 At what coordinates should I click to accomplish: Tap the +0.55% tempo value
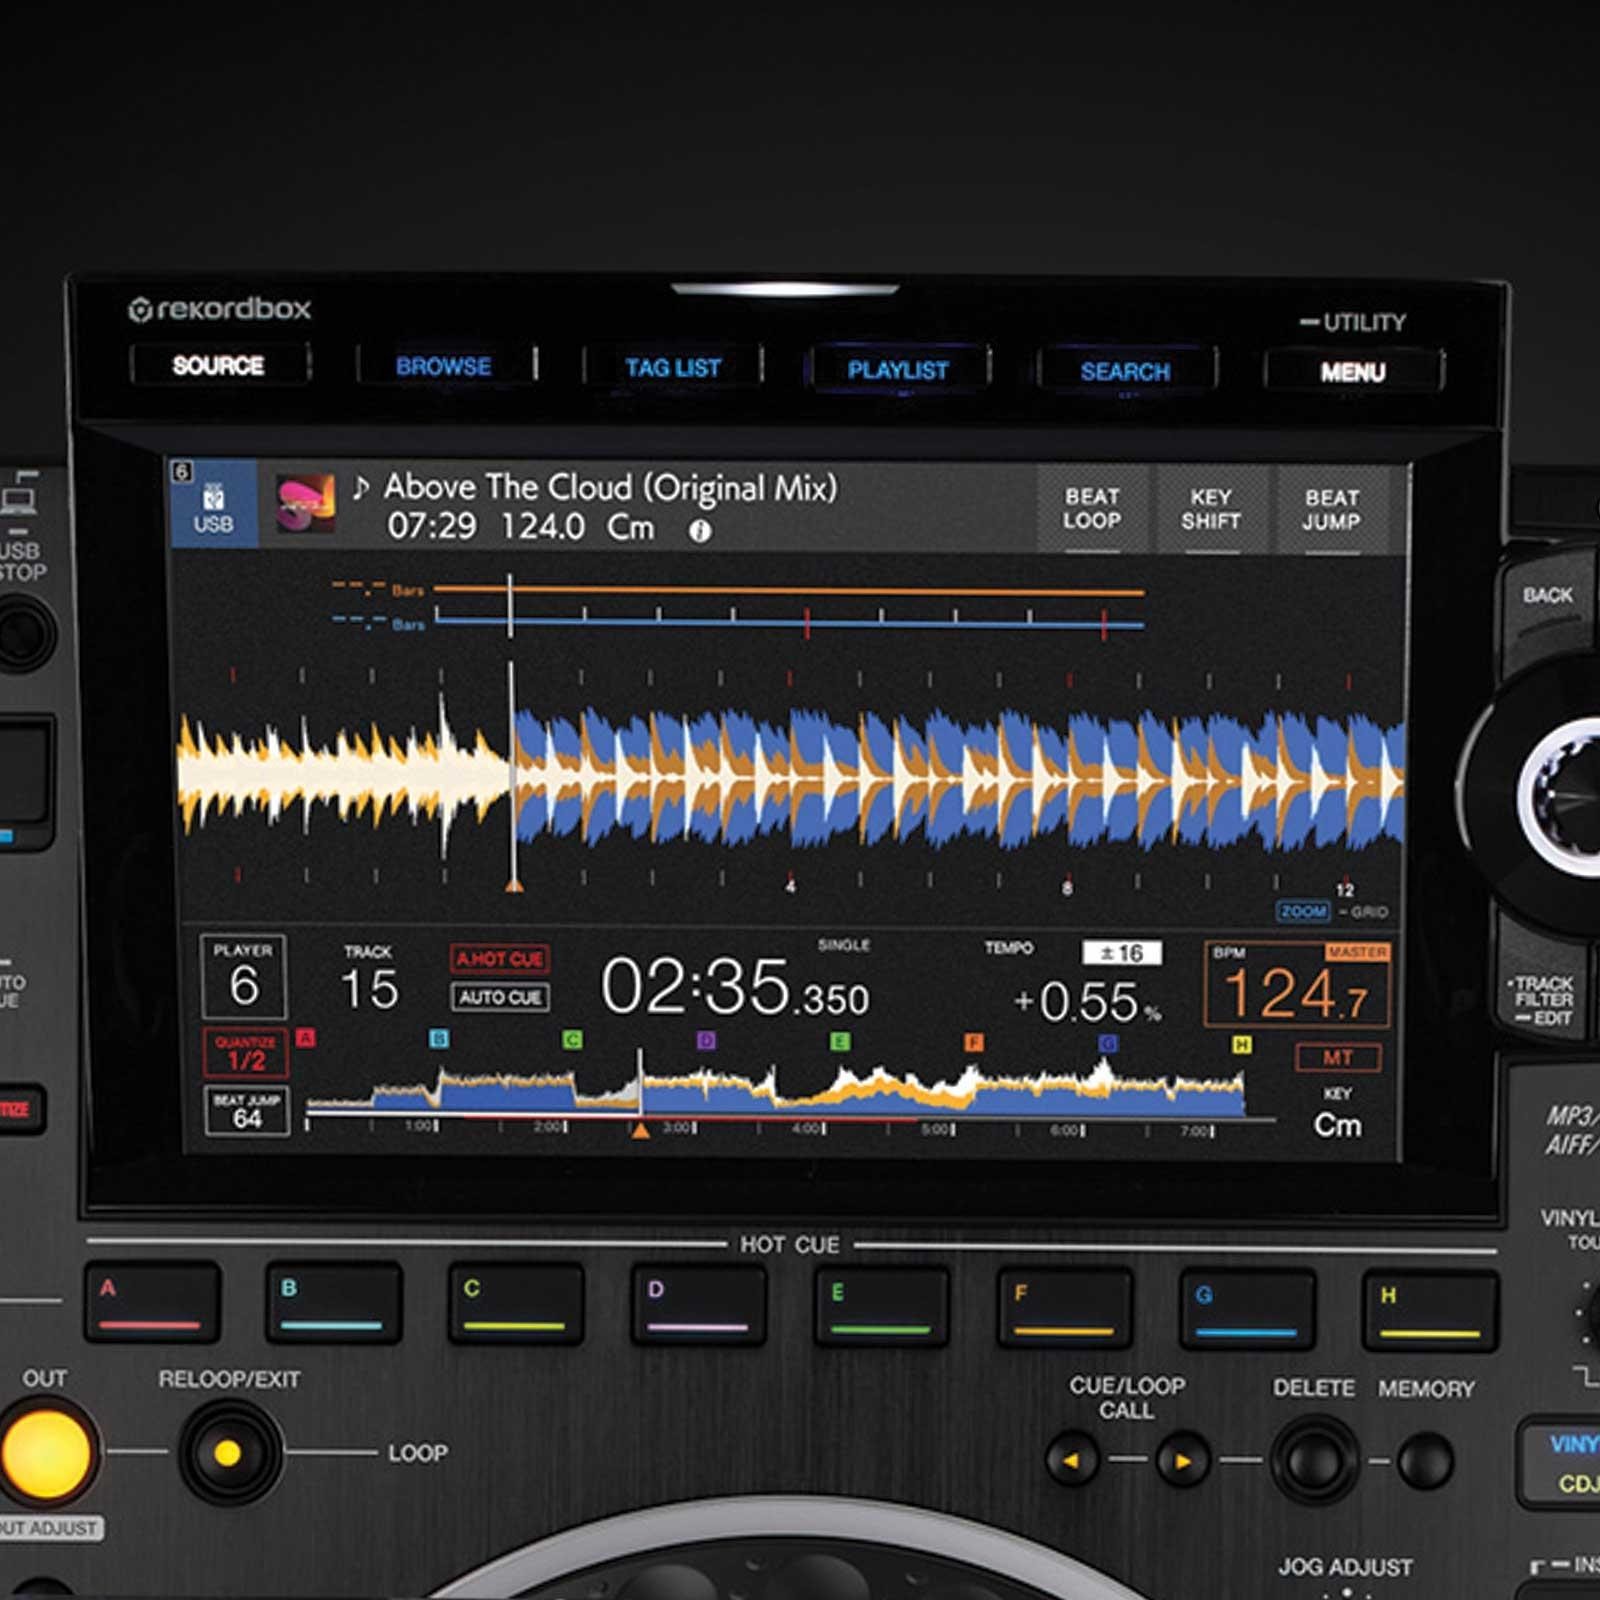(x=1087, y=1002)
